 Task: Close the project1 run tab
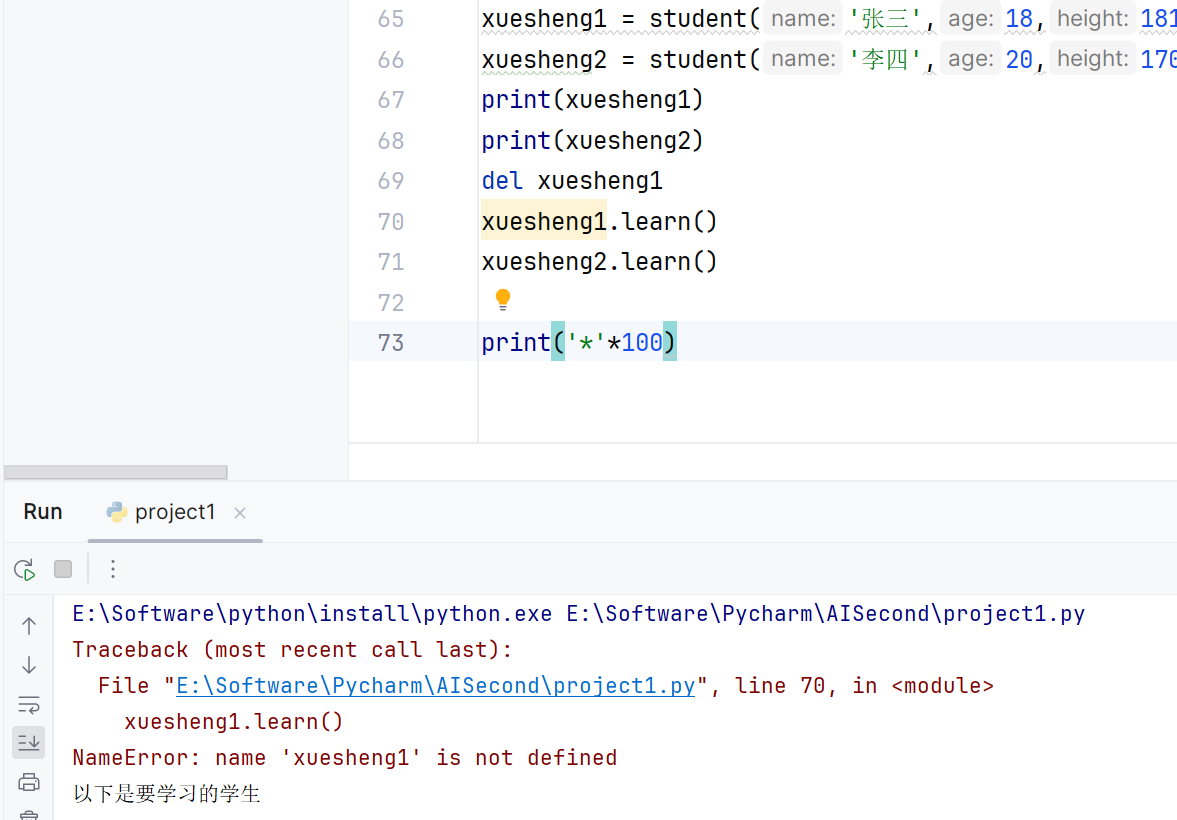[x=240, y=513]
